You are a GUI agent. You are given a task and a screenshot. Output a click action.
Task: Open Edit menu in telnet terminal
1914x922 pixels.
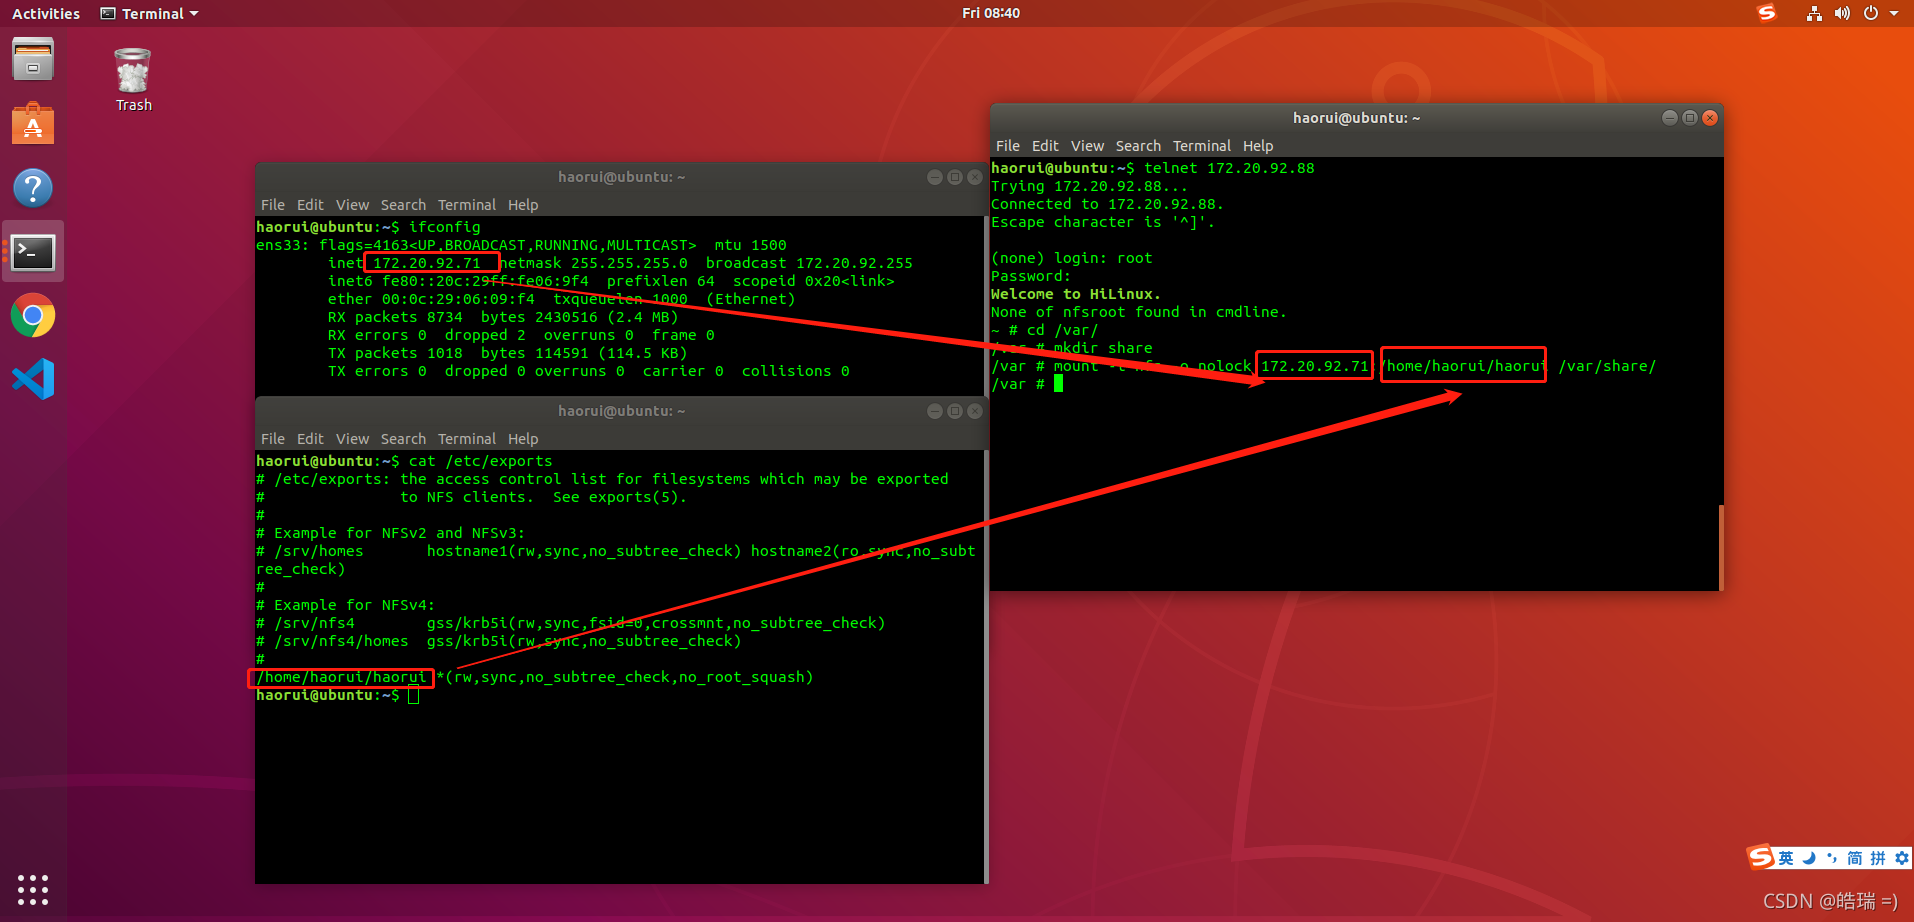[1045, 146]
